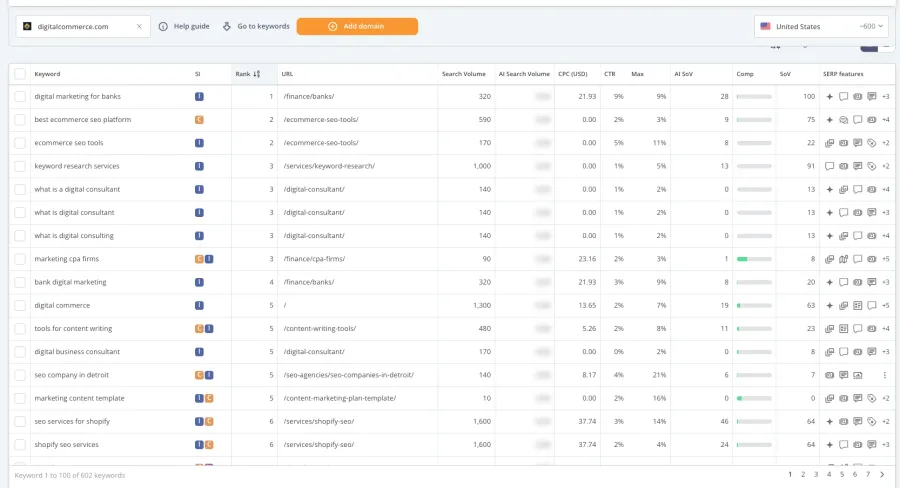Click the download arrow icon beside 'Go to keywords'
900x488 pixels.
point(227,26)
